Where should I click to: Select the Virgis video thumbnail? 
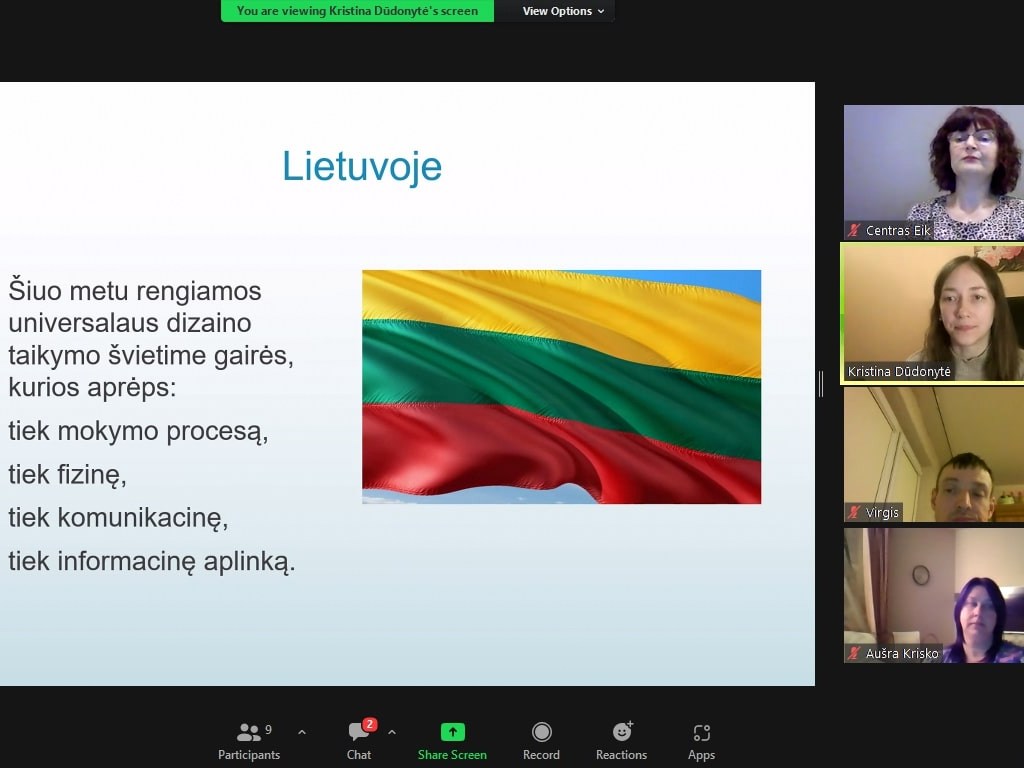coord(934,455)
